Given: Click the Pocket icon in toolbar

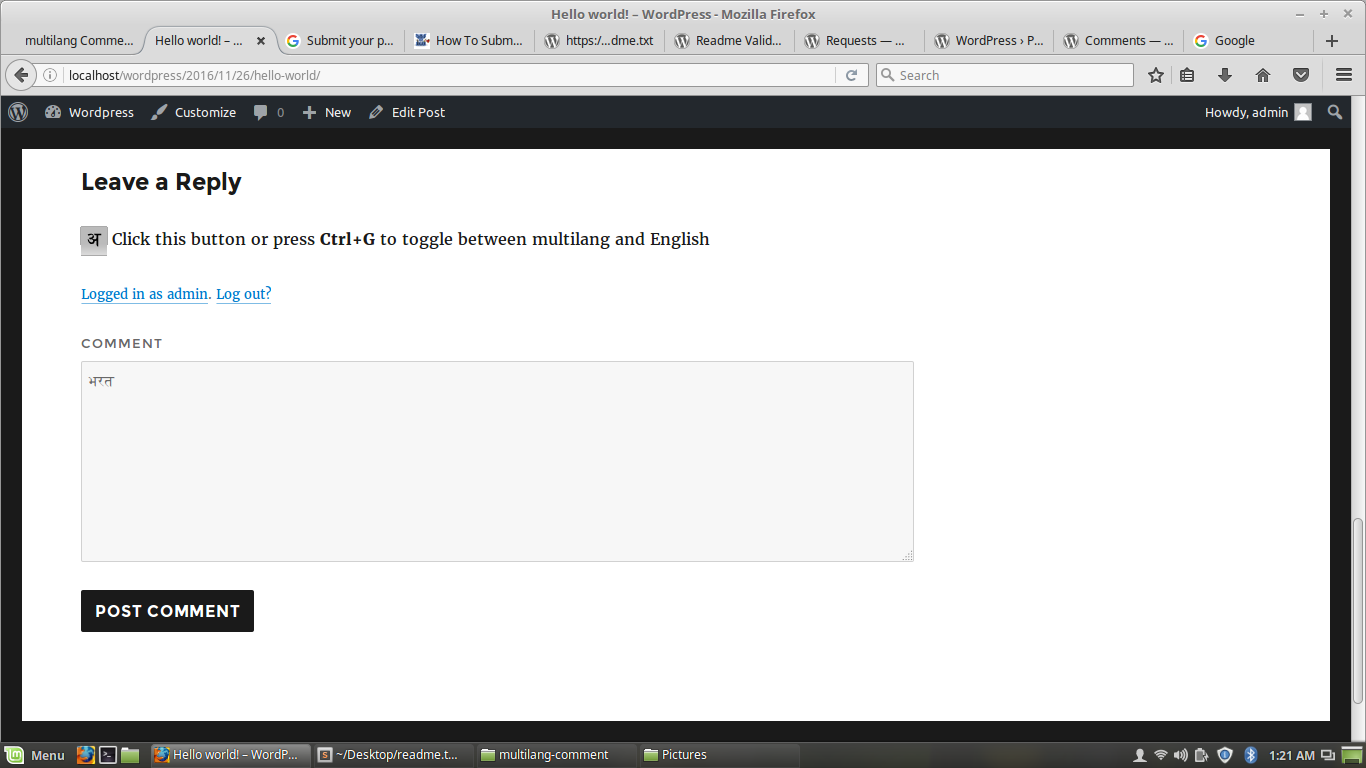Looking at the screenshot, I should tap(1301, 75).
